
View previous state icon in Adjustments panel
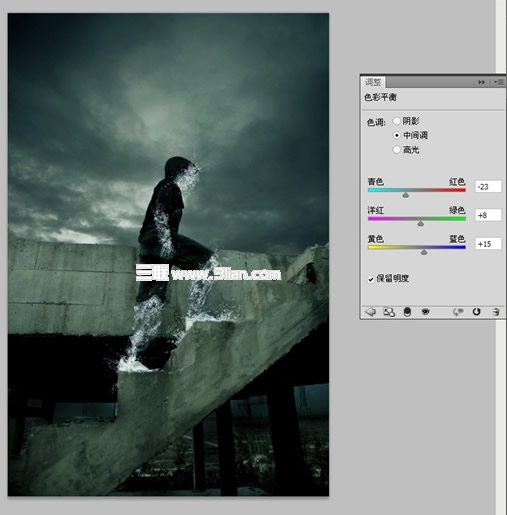click(458, 312)
